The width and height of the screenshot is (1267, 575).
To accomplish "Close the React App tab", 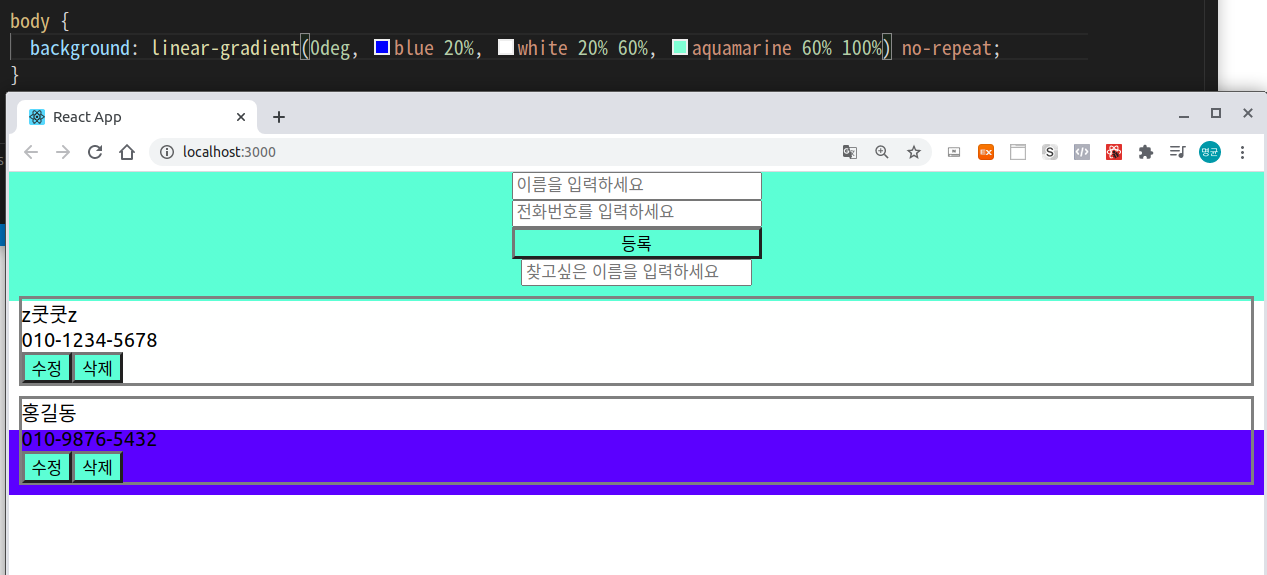I will pos(241,117).
